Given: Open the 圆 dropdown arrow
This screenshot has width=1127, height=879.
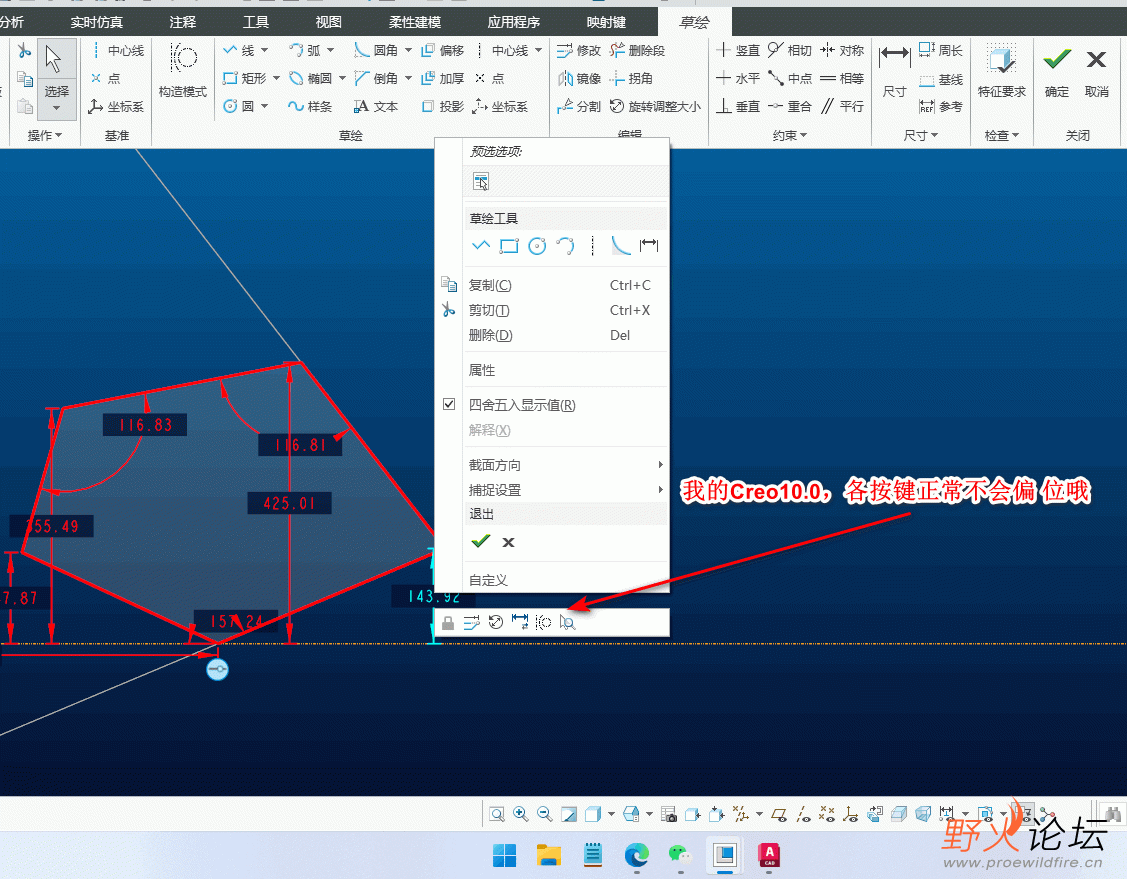Looking at the screenshot, I should click(x=264, y=106).
